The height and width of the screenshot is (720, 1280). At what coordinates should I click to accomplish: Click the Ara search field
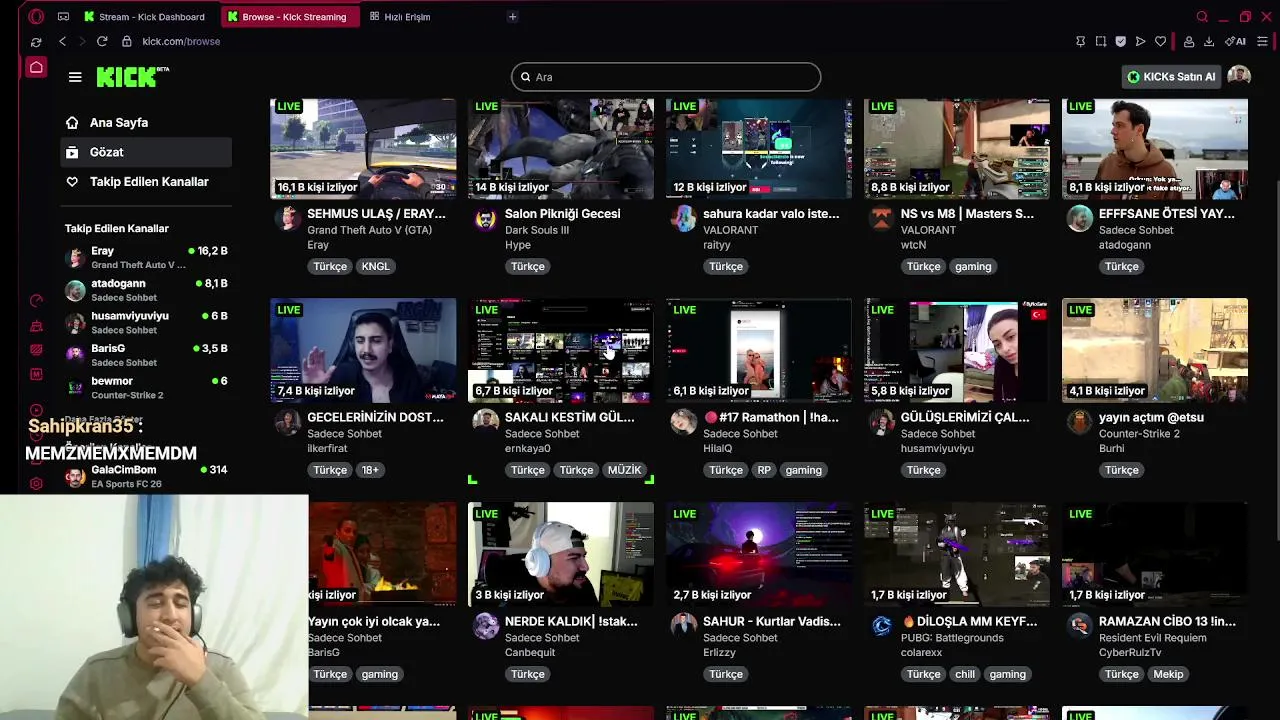coord(666,77)
